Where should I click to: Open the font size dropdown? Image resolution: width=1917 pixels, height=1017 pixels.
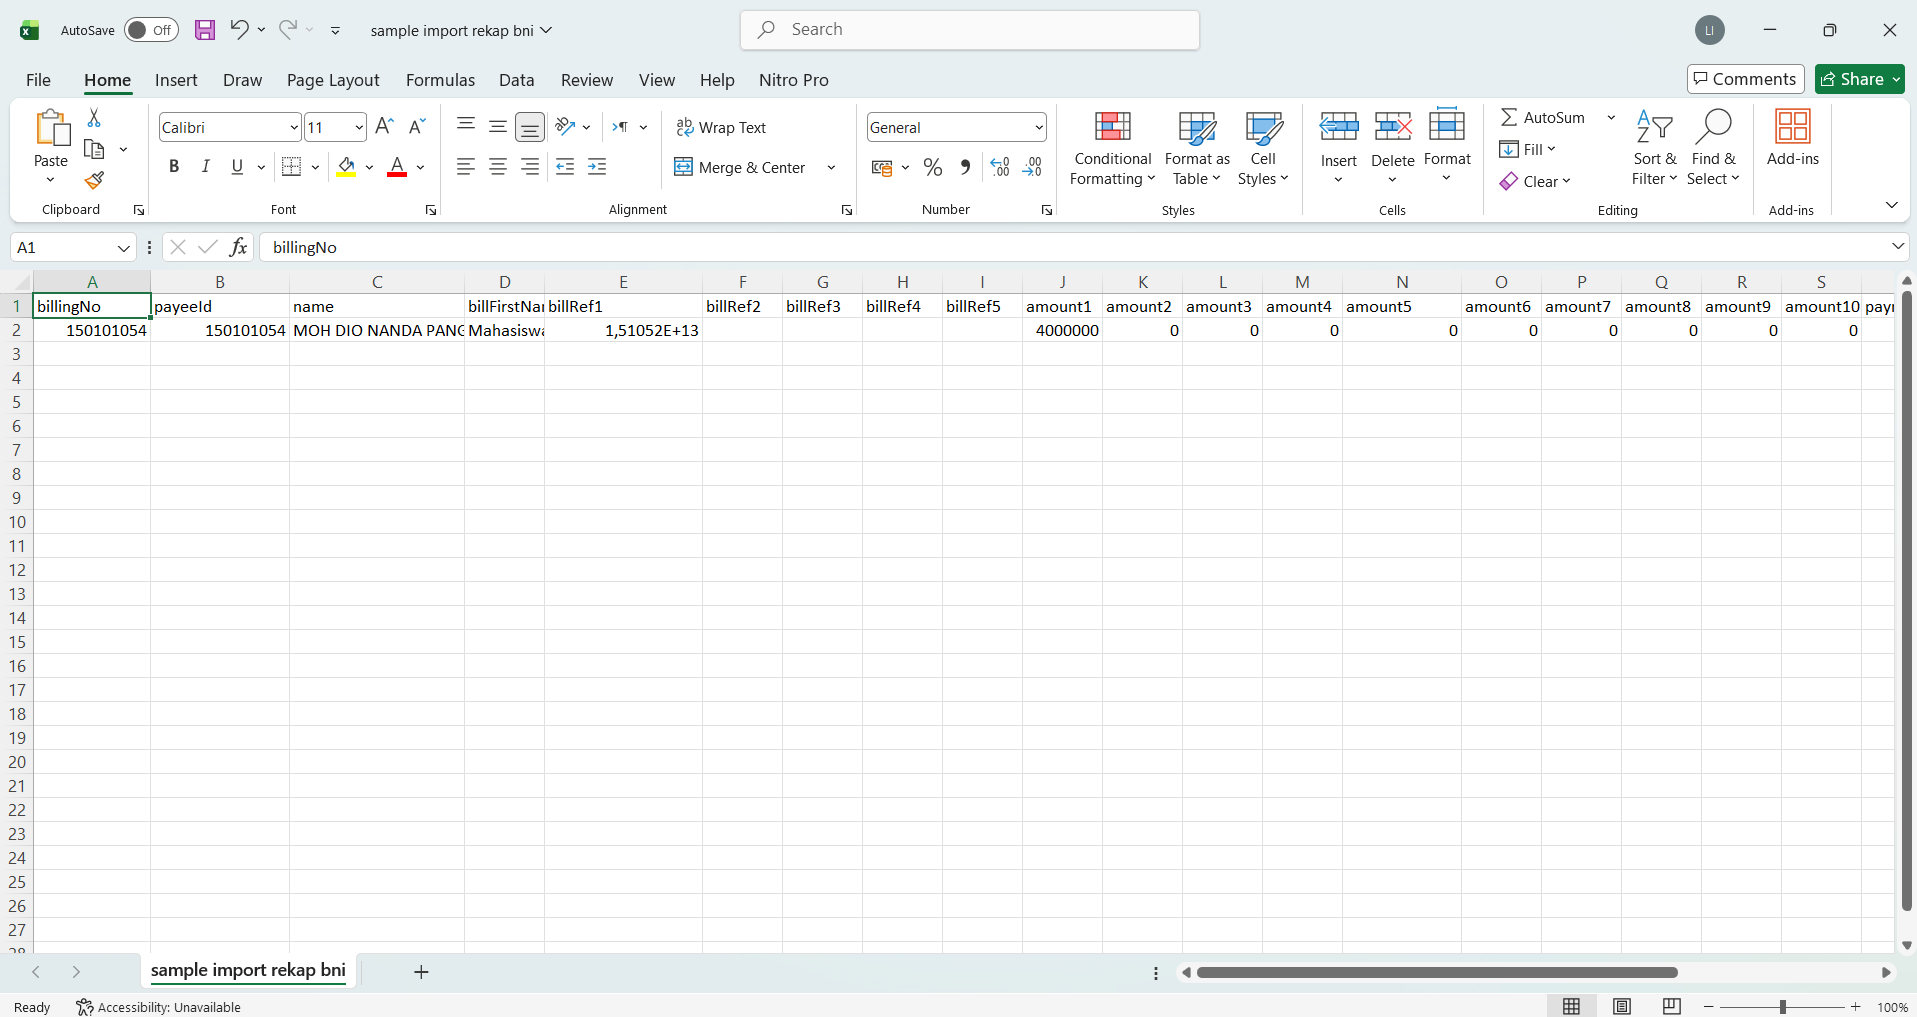[359, 127]
